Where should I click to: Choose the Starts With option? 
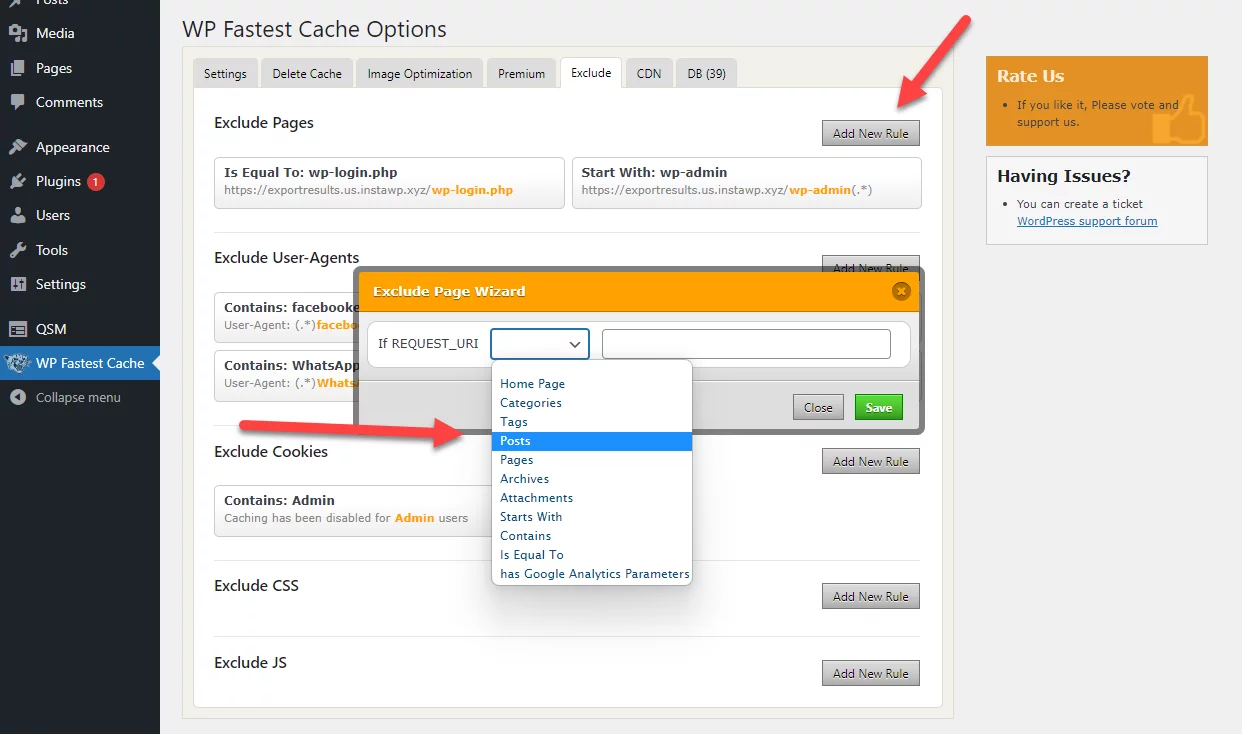(592, 517)
